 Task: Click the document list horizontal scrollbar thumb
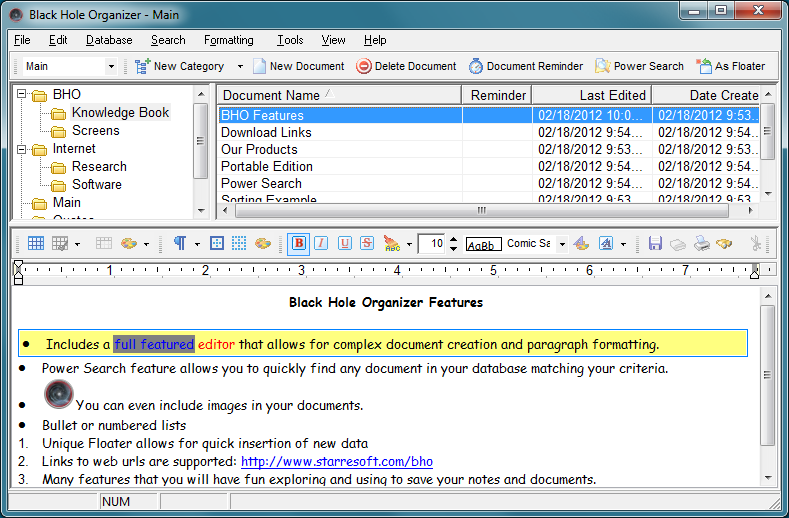tap(482, 210)
